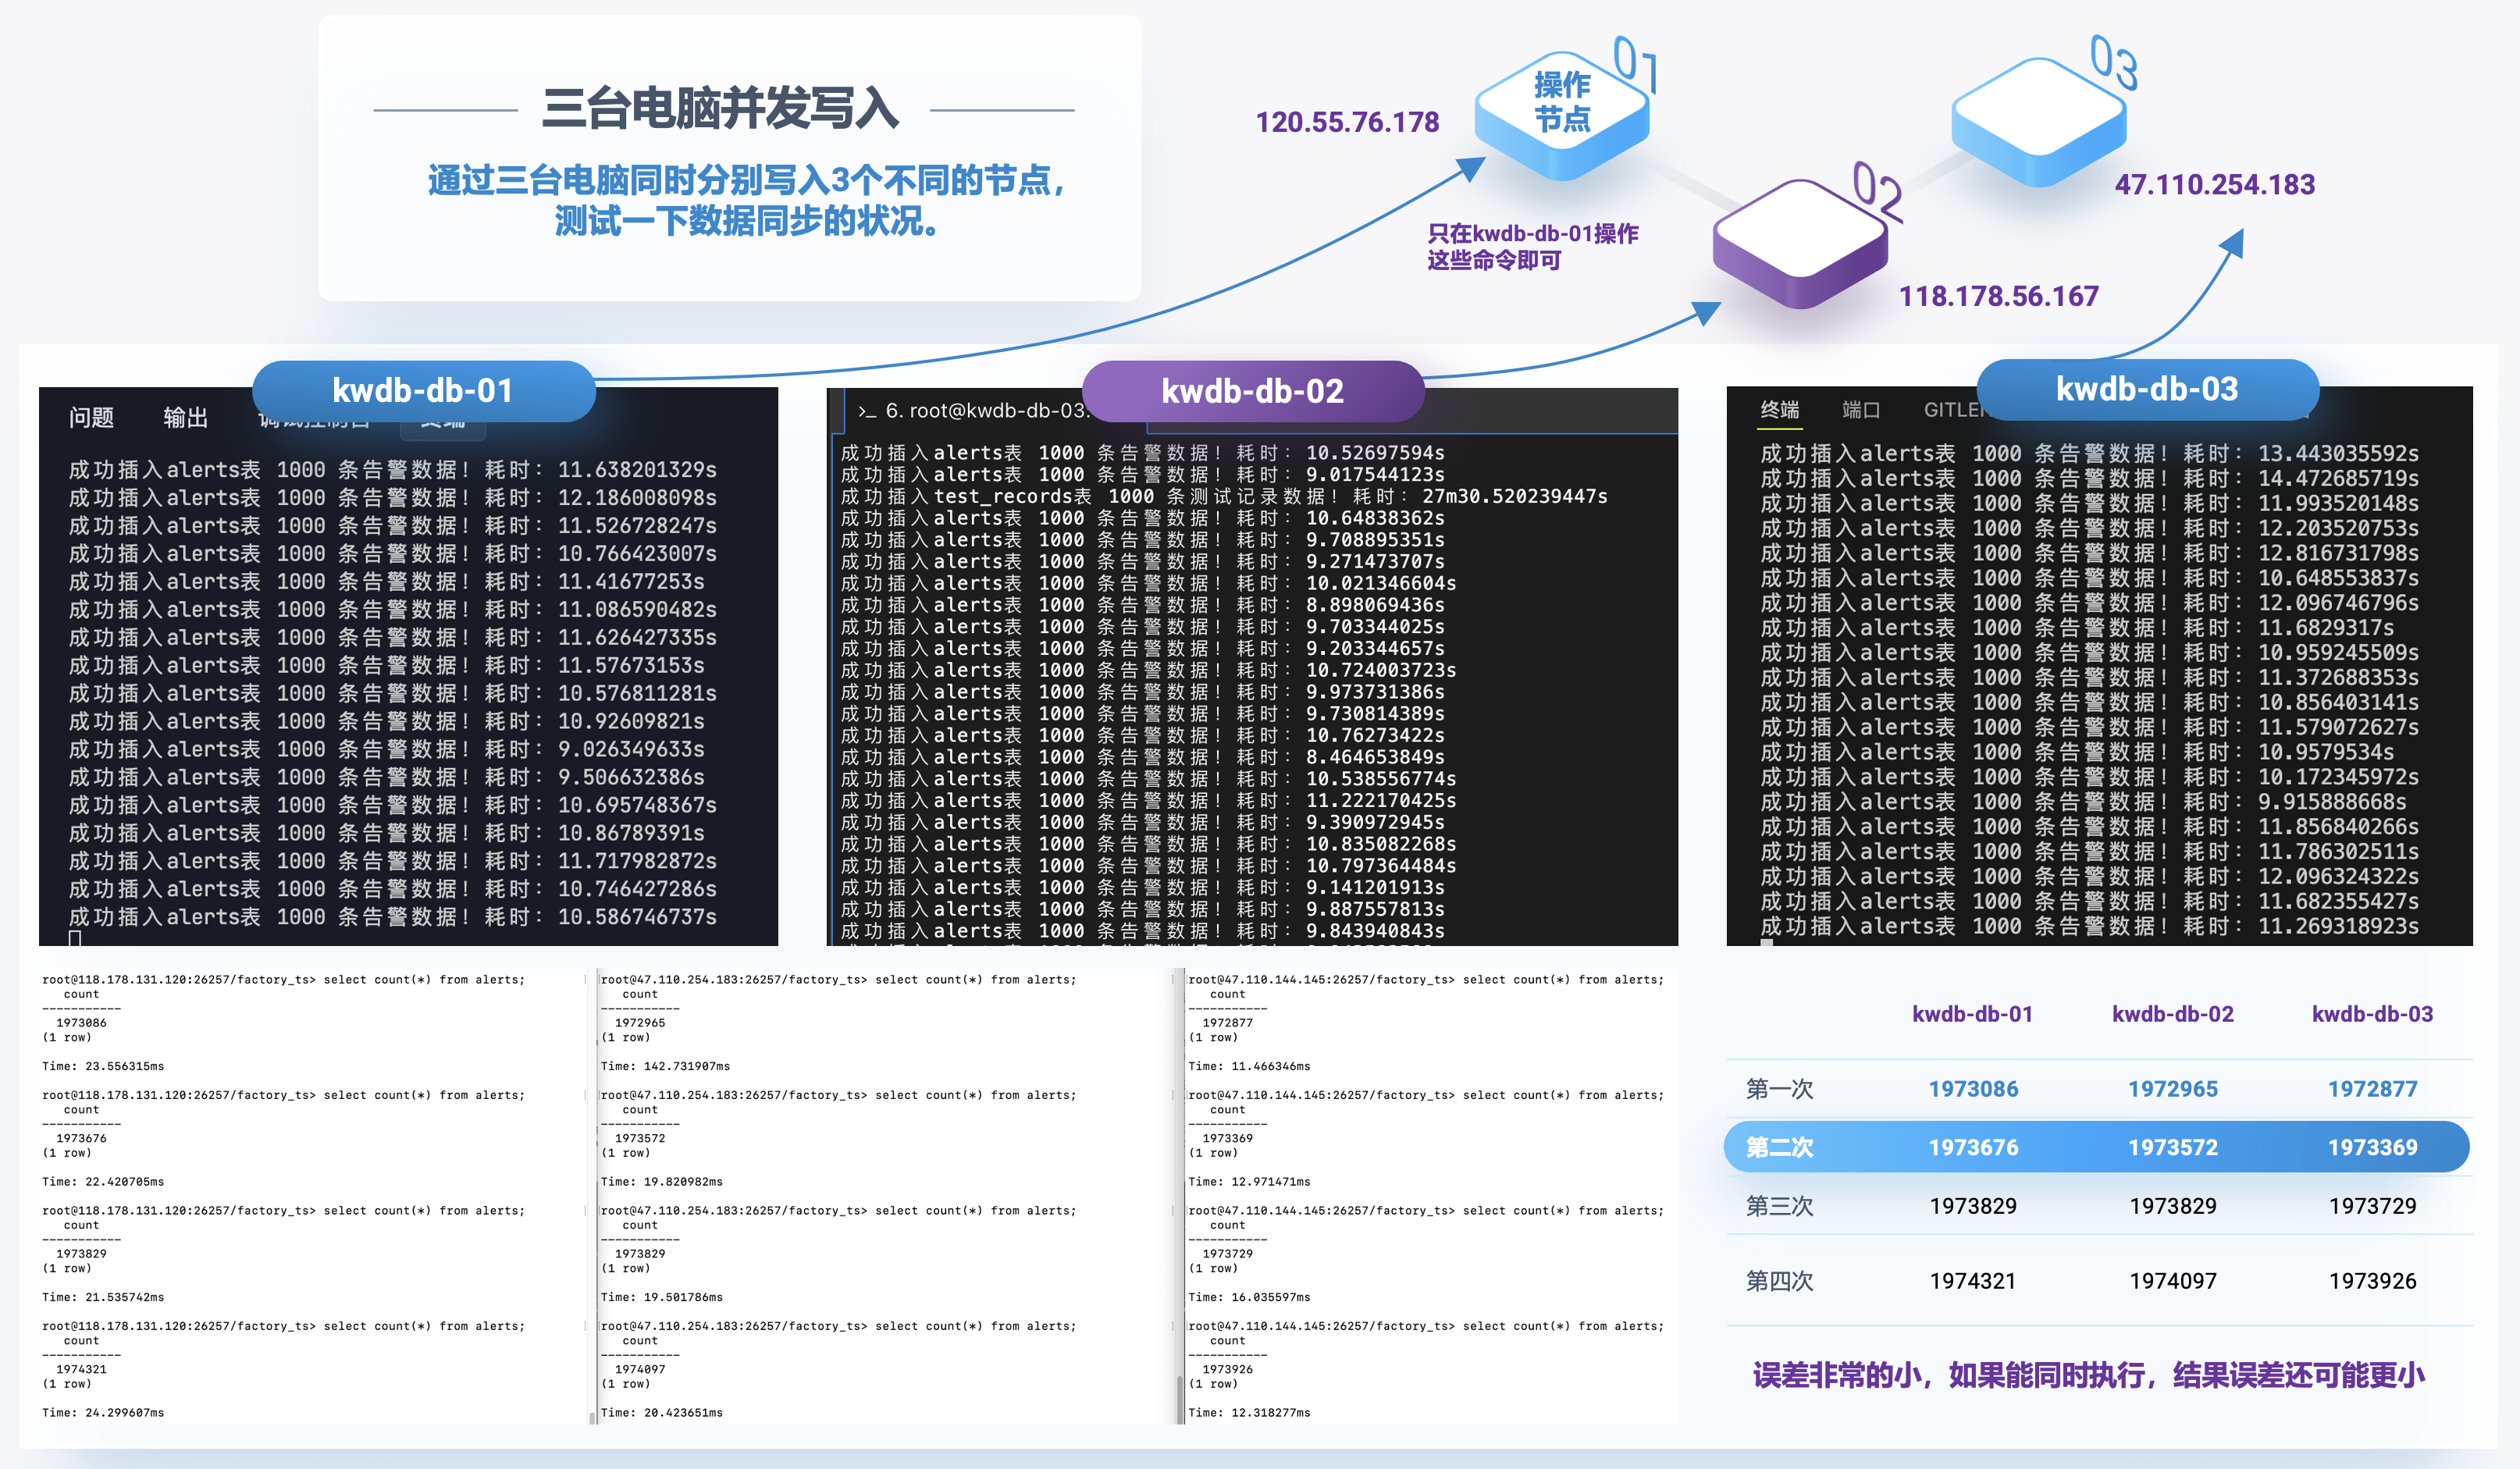Select the purple kwdb-db-02 label badge
The height and width of the screenshot is (1469, 2520).
tap(1252, 392)
